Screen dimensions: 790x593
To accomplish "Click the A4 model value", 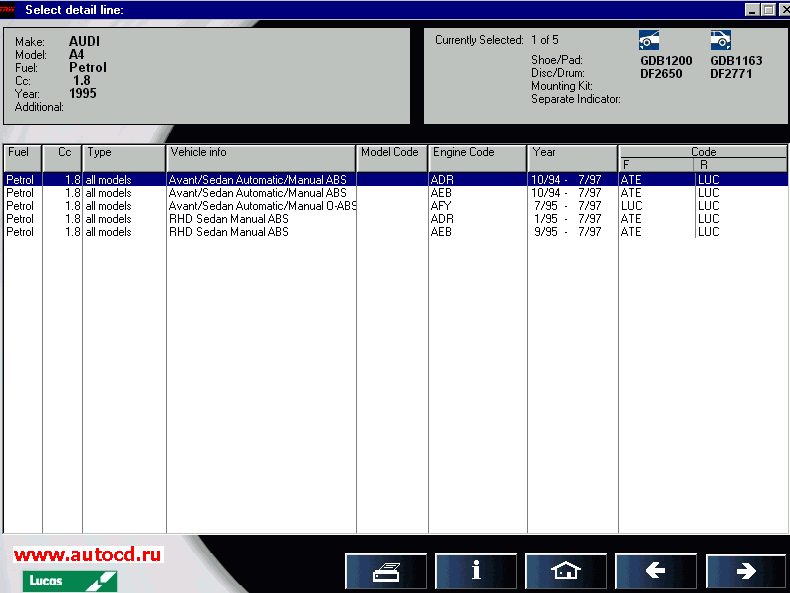I will [x=77, y=54].
